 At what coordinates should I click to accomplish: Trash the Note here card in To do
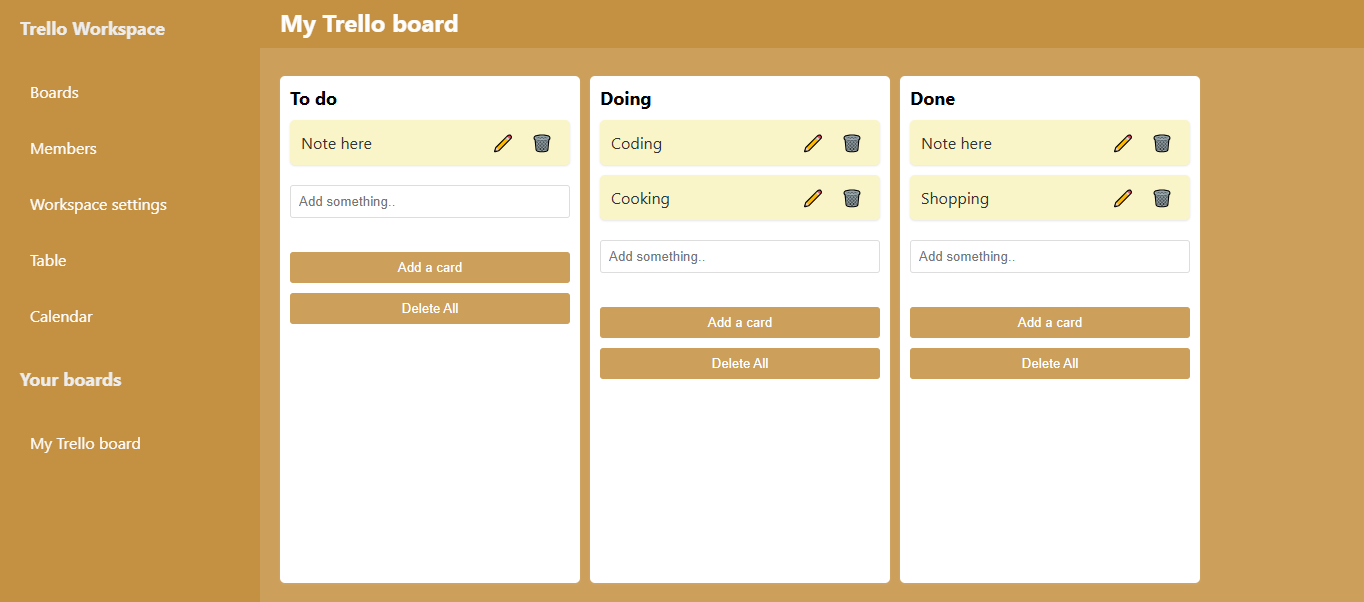tap(542, 143)
